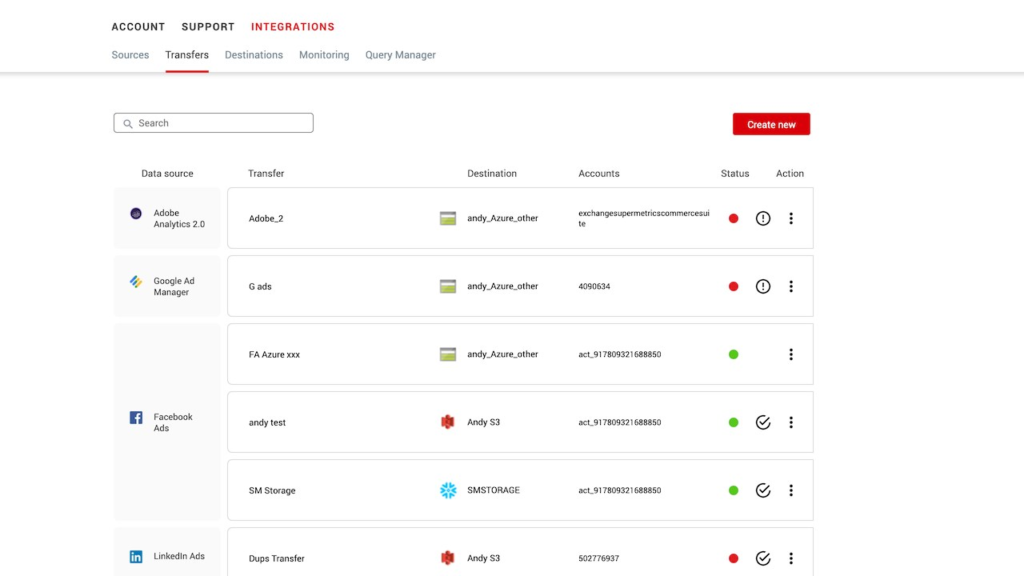Click the error alert icon for G ads
The width and height of the screenshot is (1024, 576).
tap(763, 286)
